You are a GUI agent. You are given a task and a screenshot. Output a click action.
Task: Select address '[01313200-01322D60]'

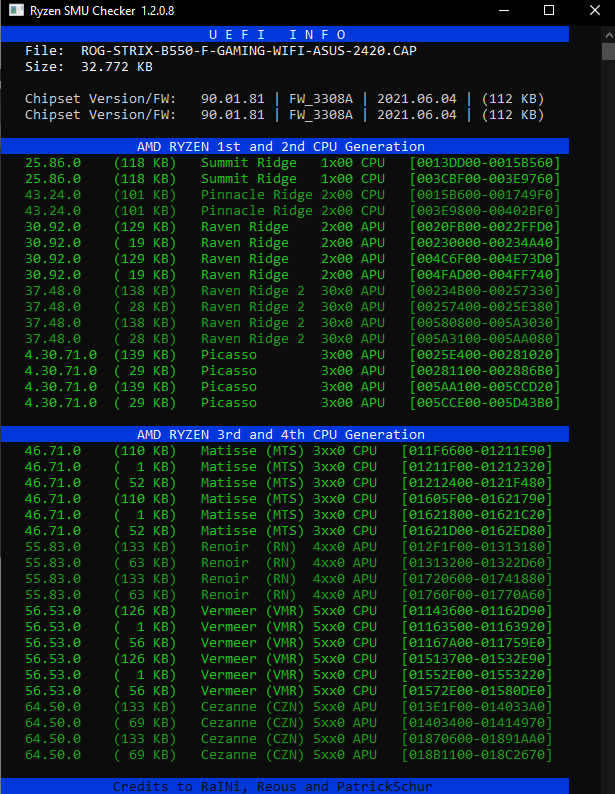point(477,563)
